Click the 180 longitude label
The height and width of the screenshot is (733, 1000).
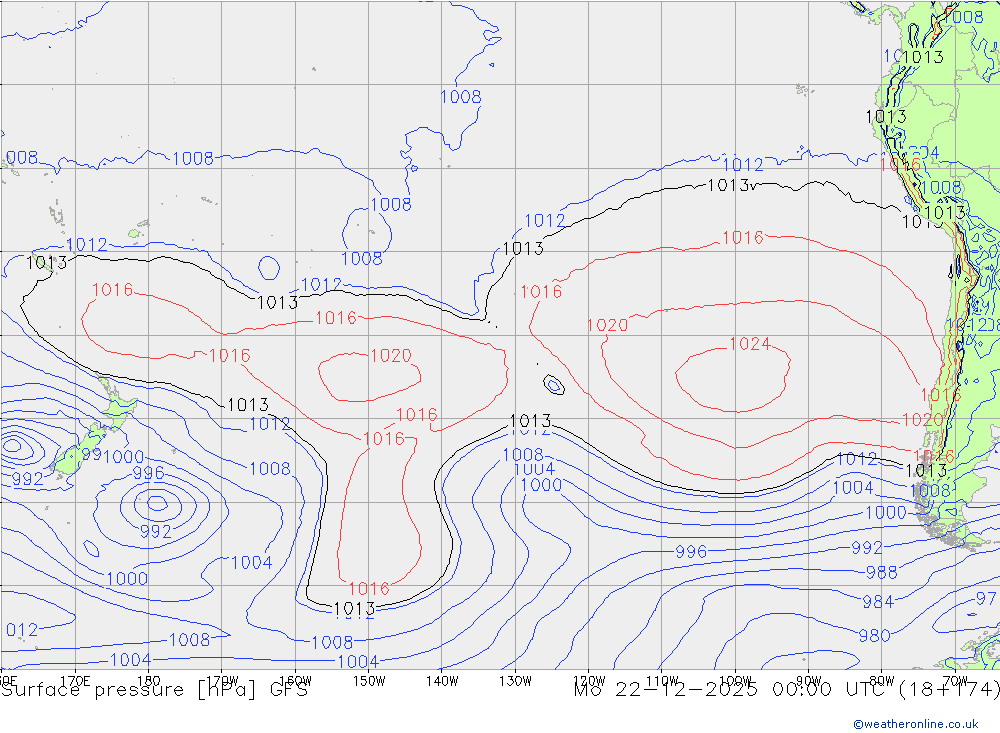click(149, 681)
